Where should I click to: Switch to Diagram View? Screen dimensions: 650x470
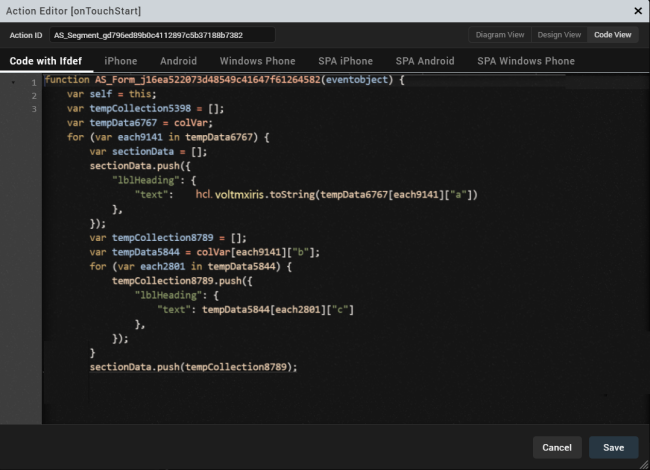pos(499,35)
